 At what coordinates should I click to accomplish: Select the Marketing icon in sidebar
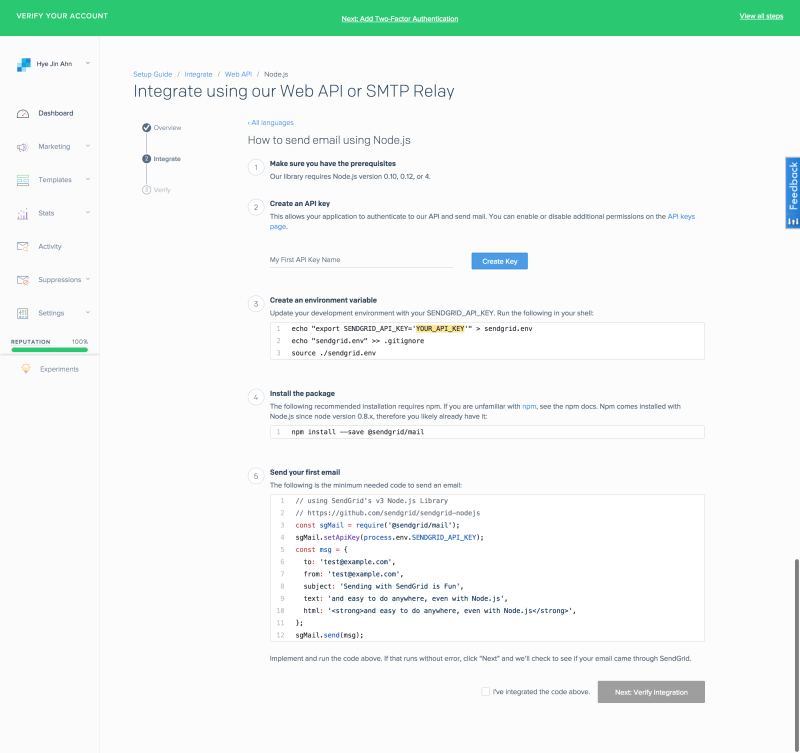pyautogui.click(x=24, y=146)
